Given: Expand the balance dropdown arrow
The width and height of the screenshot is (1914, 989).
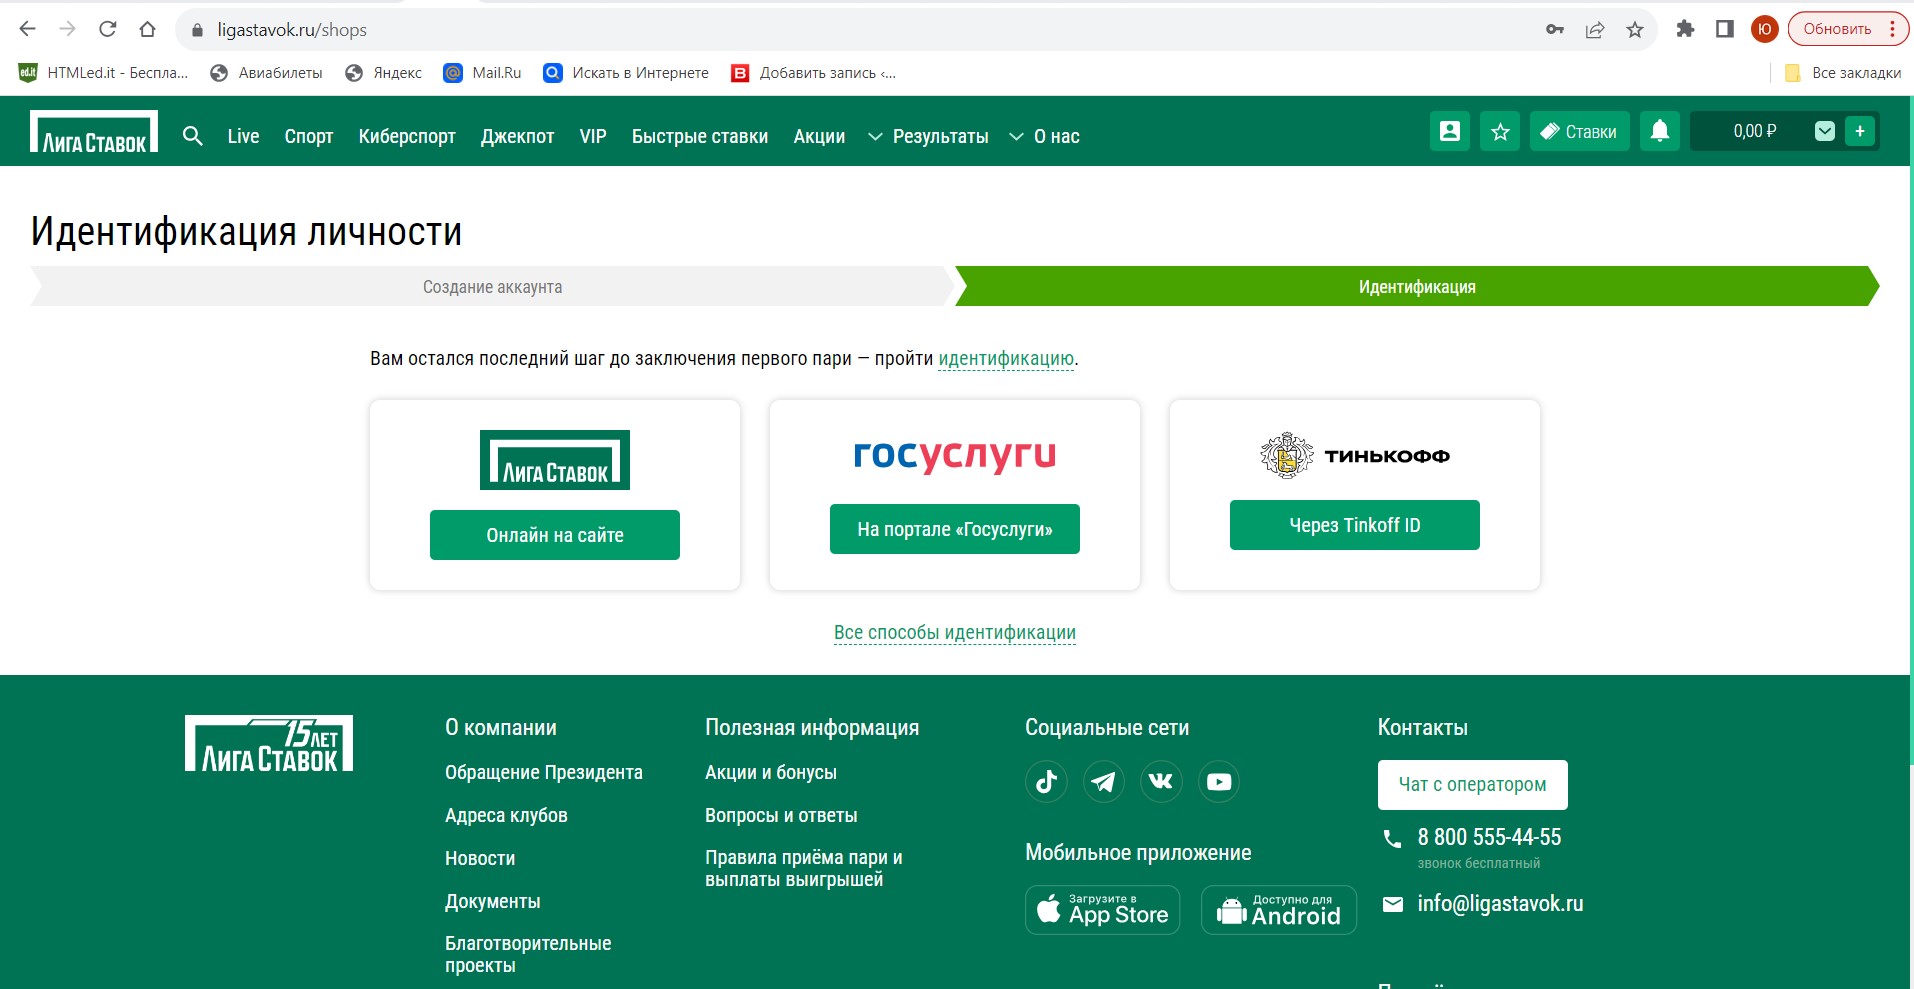Looking at the screenshot, I should point(1824,131).
